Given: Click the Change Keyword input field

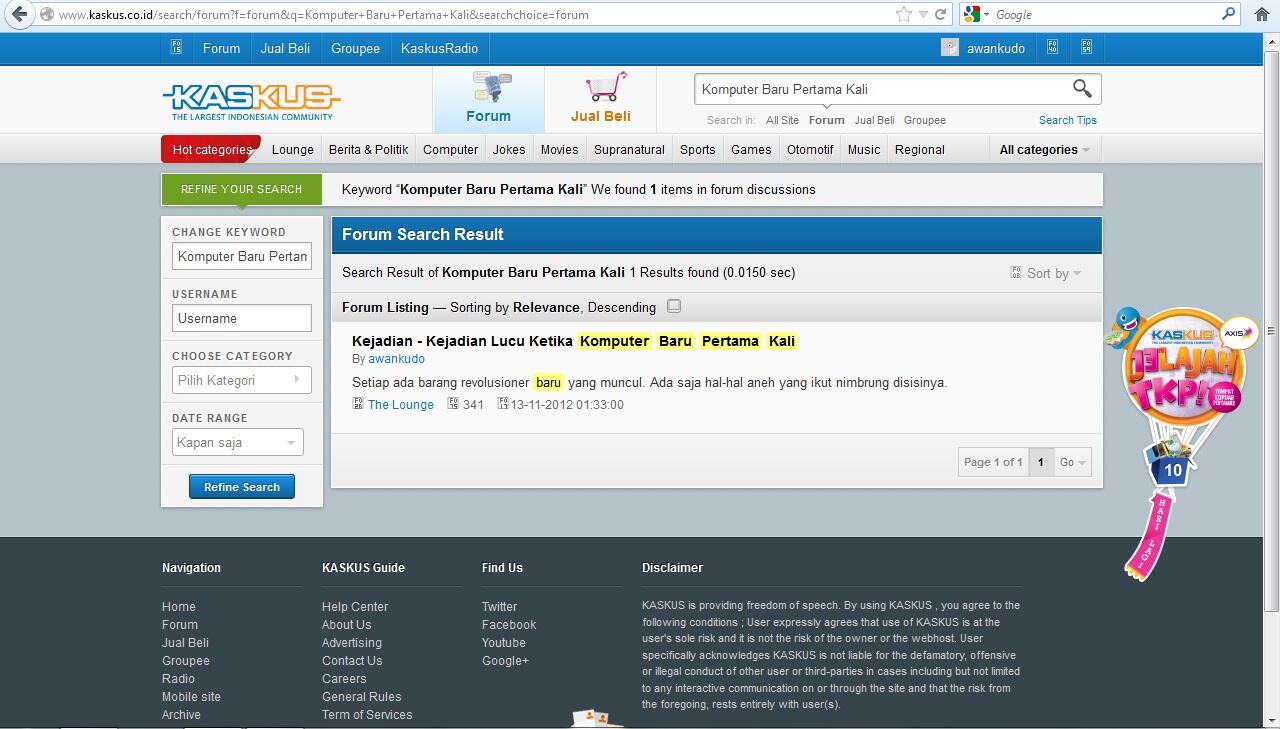Looking at the screenshot, I should [242, 256].
